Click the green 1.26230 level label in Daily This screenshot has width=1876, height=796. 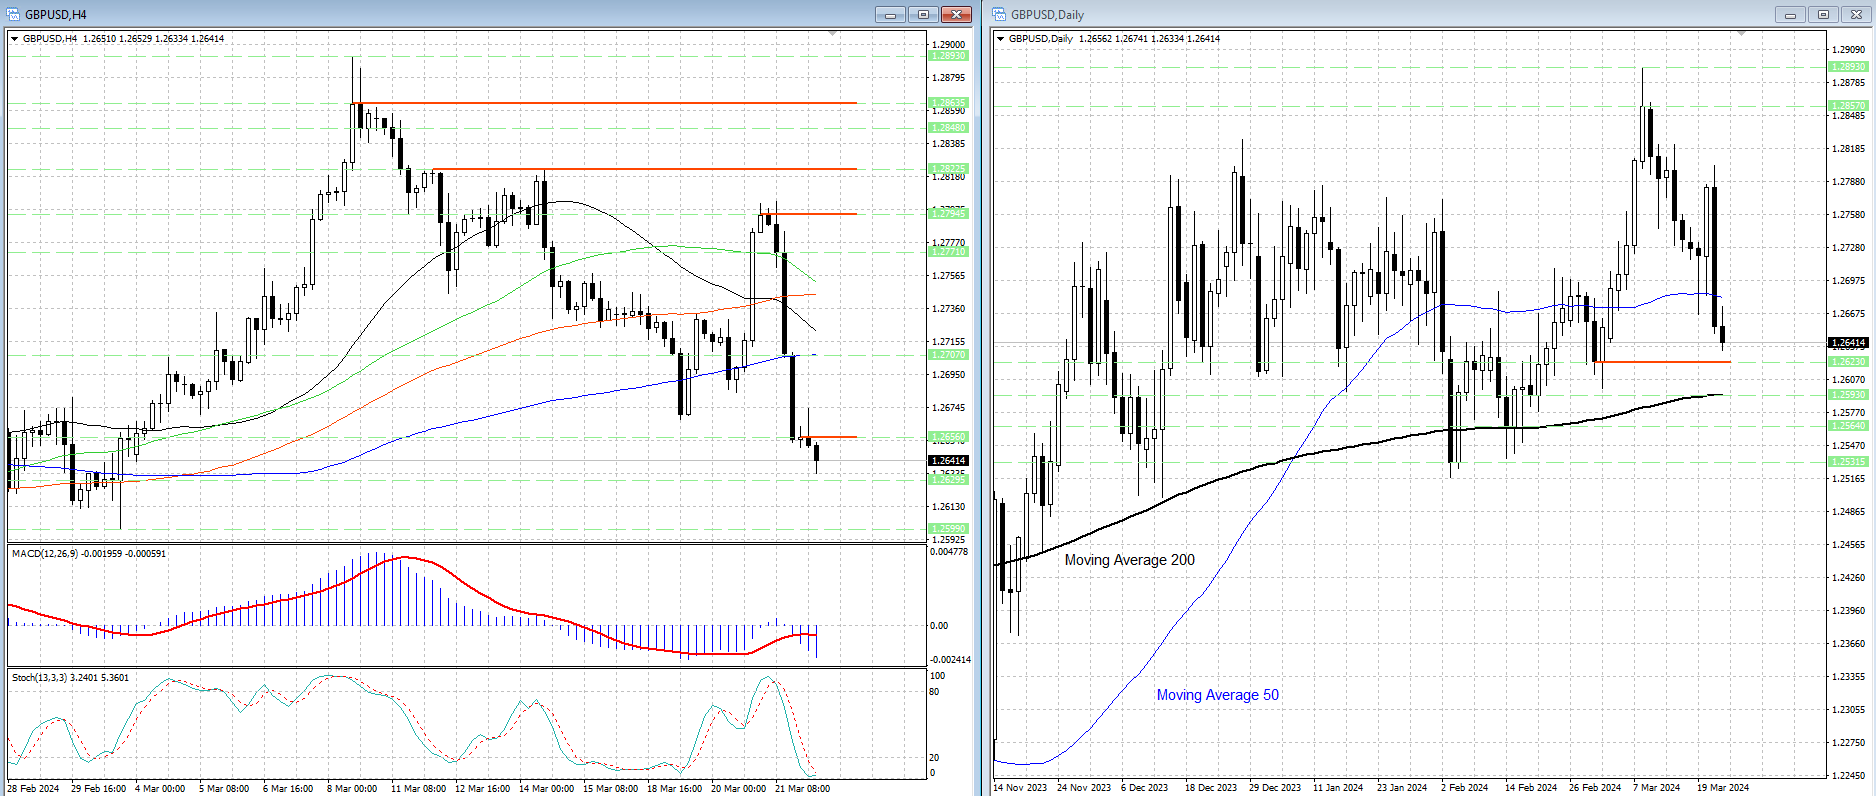pyautogui.click(x=1848, y=362)
